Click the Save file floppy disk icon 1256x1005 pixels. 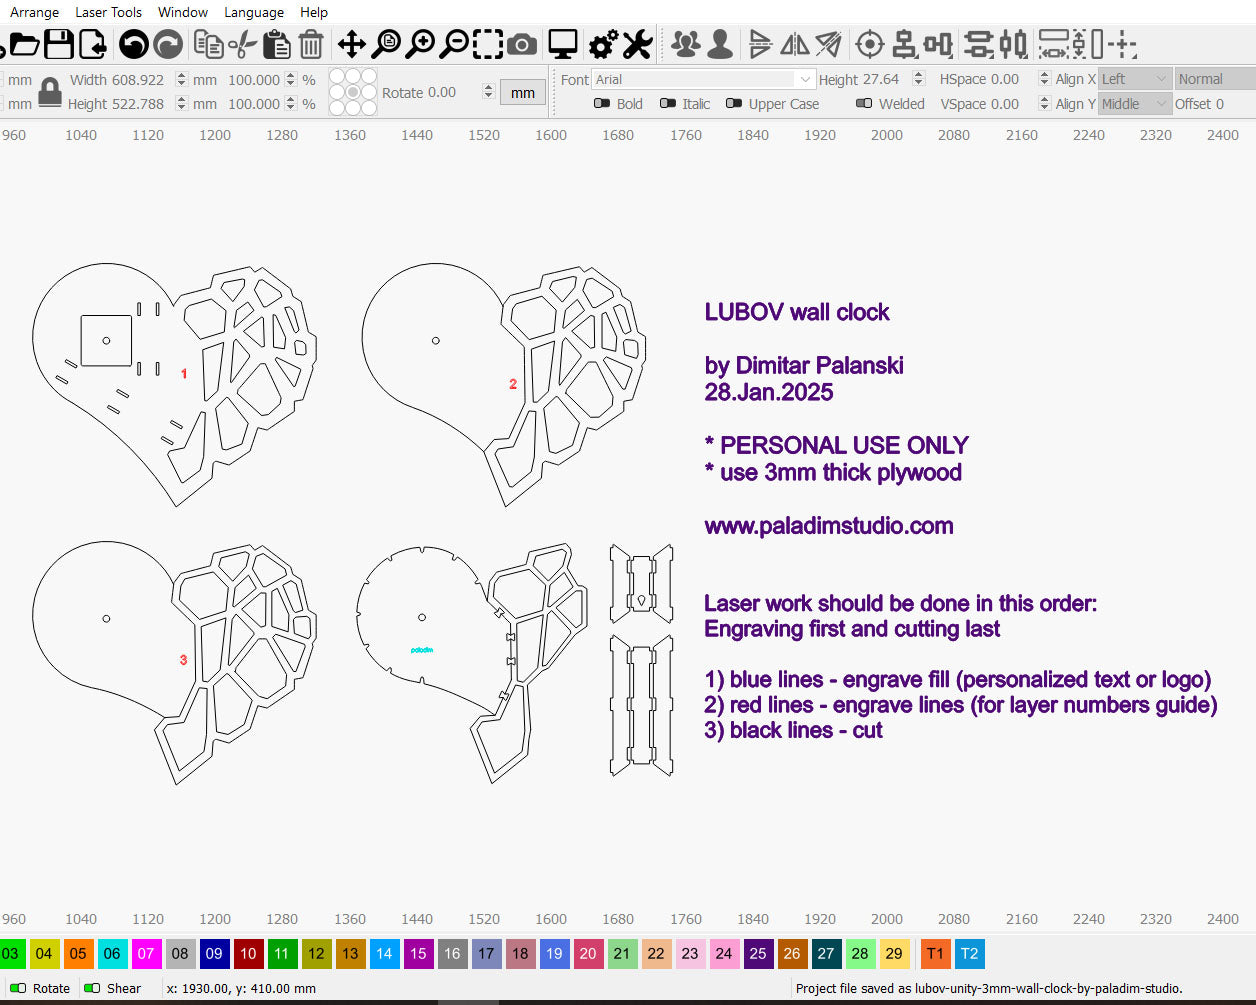click(59, 44)
